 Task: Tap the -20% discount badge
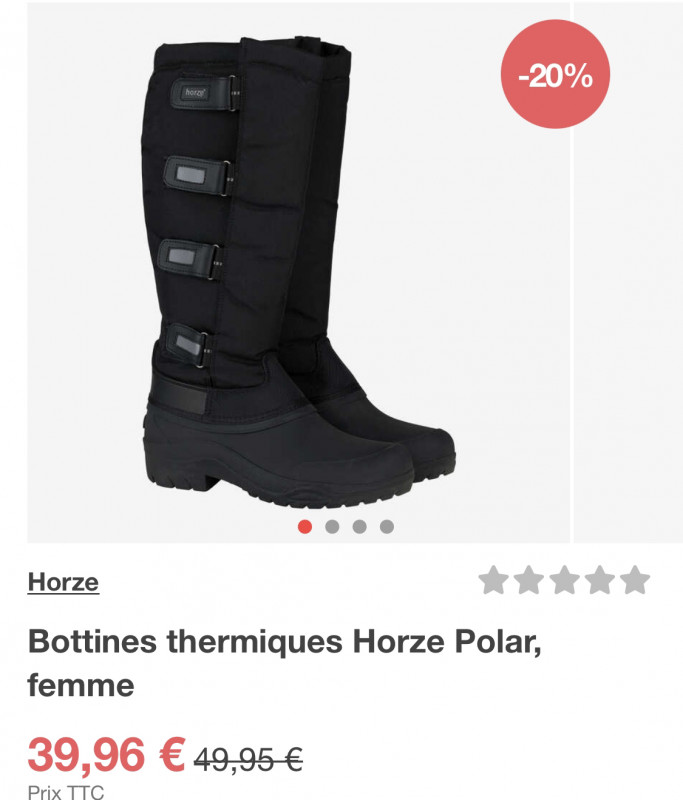[555, 74]
